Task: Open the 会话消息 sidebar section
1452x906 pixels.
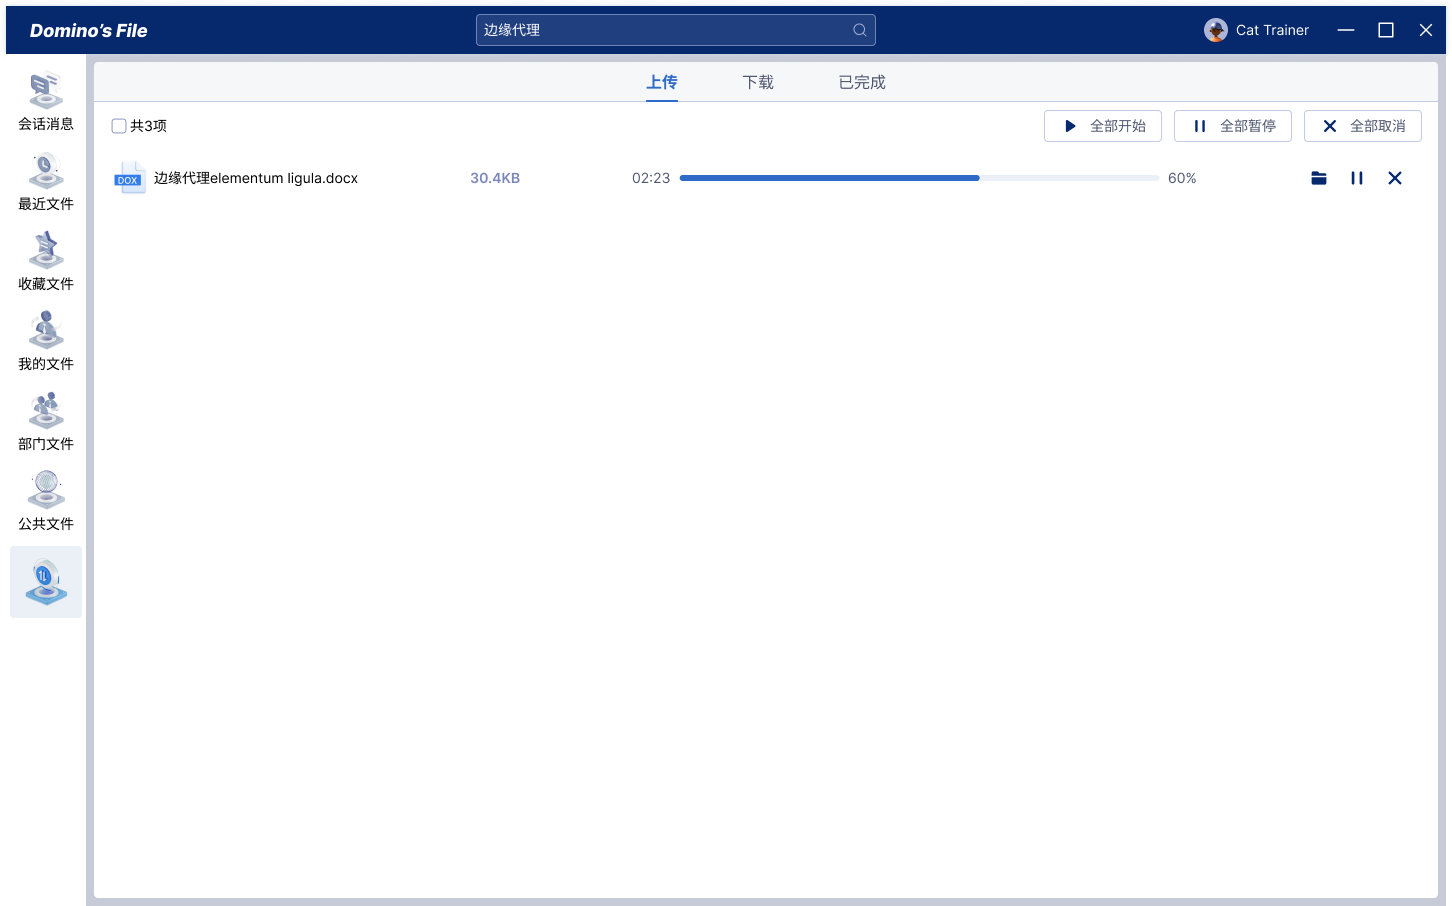Action: 46,102
